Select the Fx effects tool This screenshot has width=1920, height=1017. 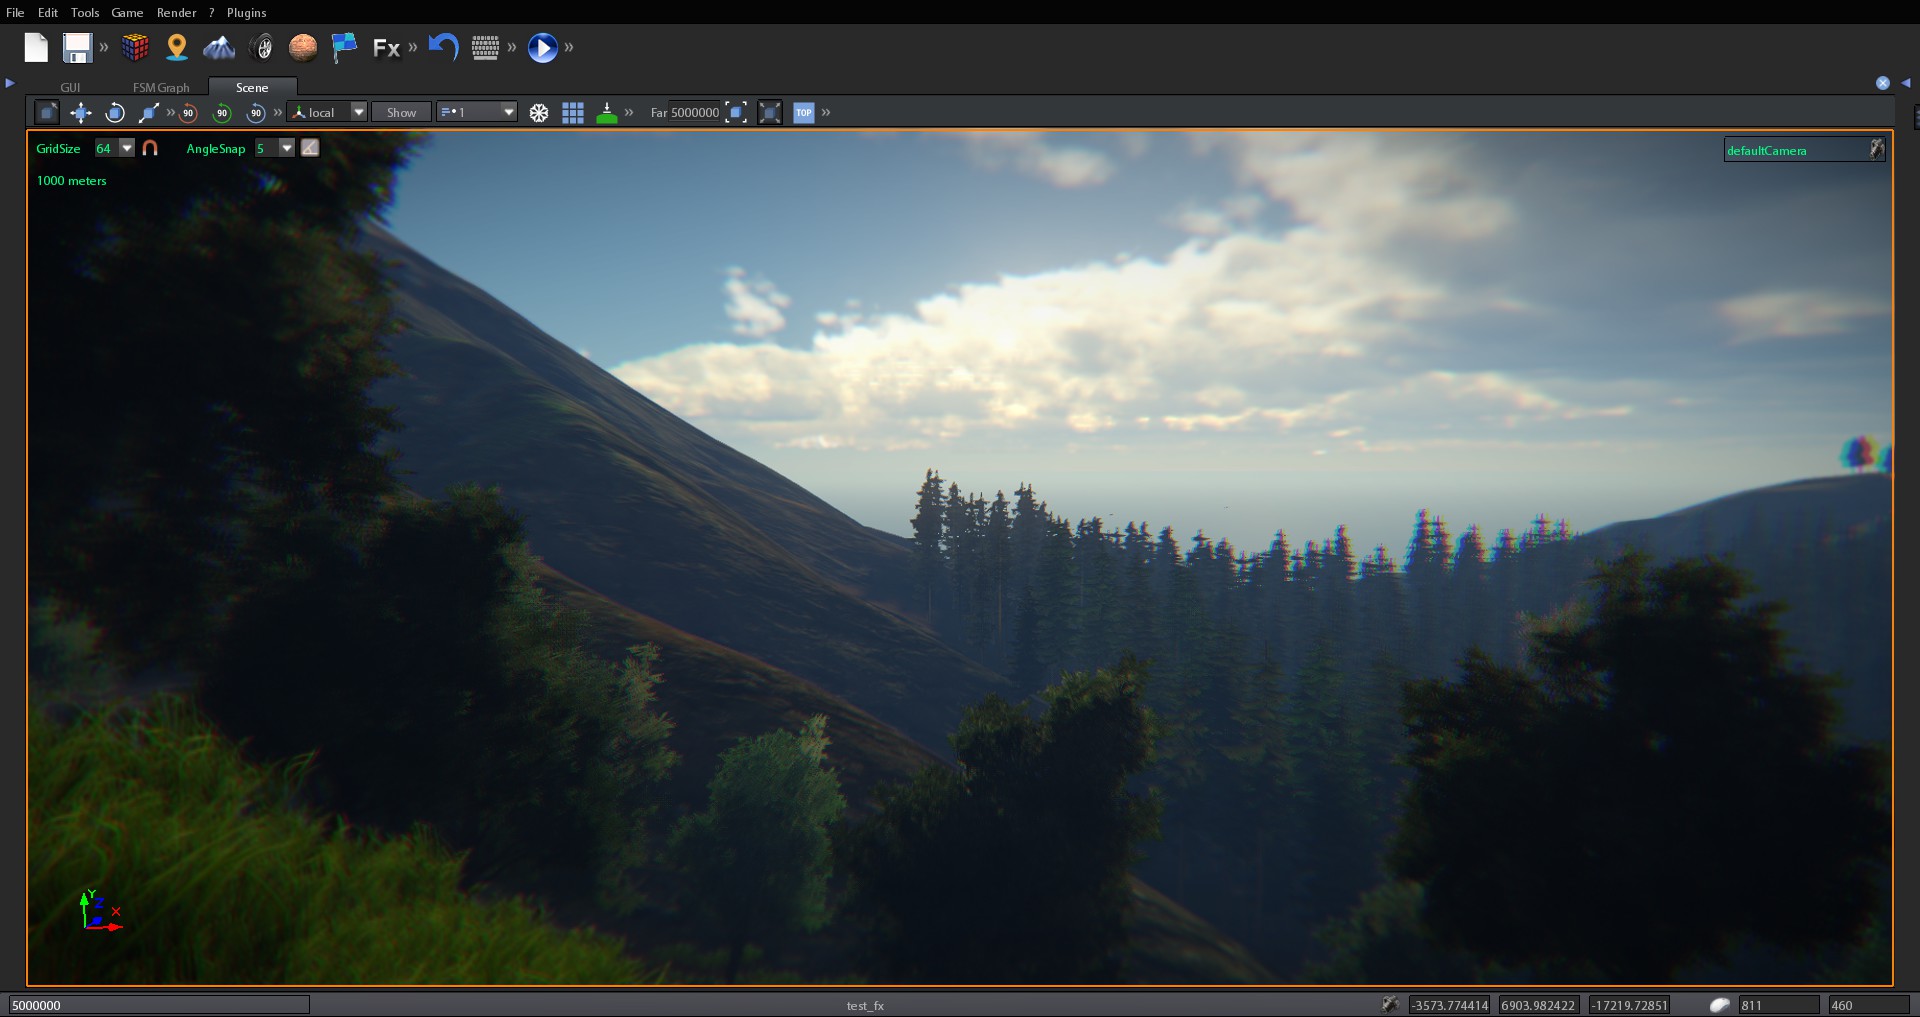coord(388,47)
